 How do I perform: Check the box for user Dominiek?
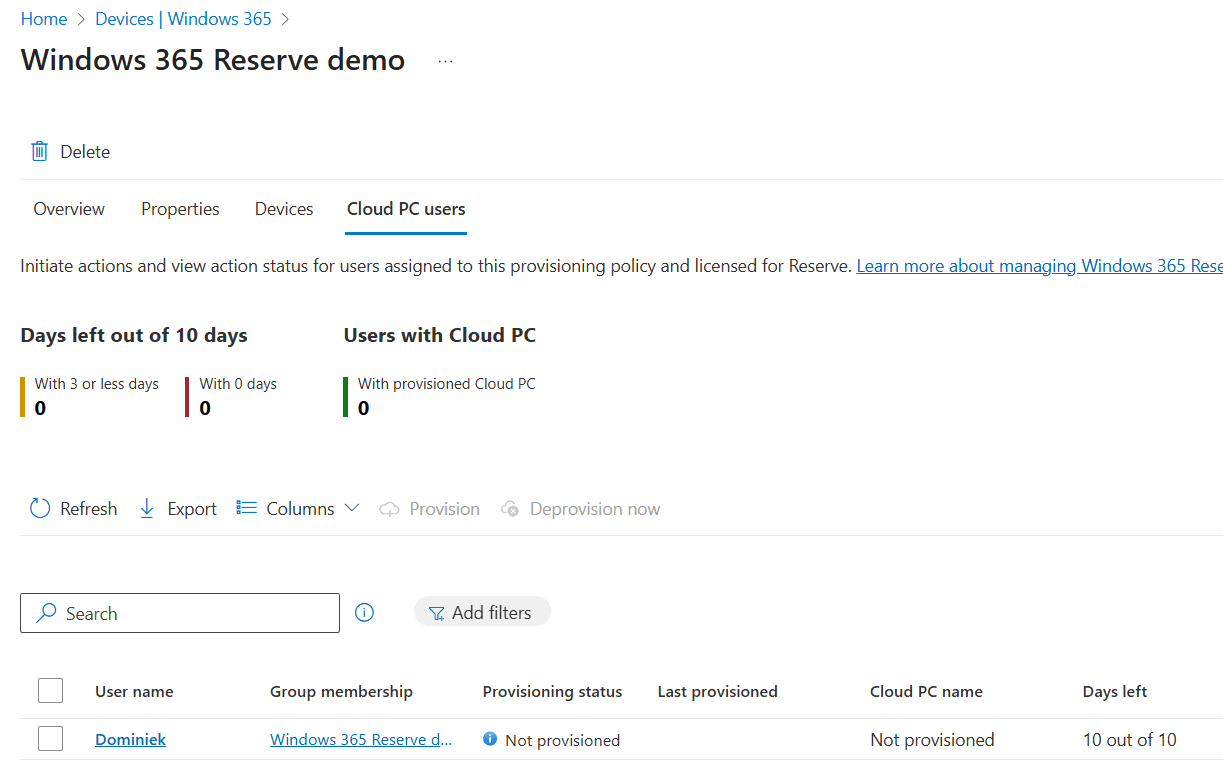tap(50, 739)
